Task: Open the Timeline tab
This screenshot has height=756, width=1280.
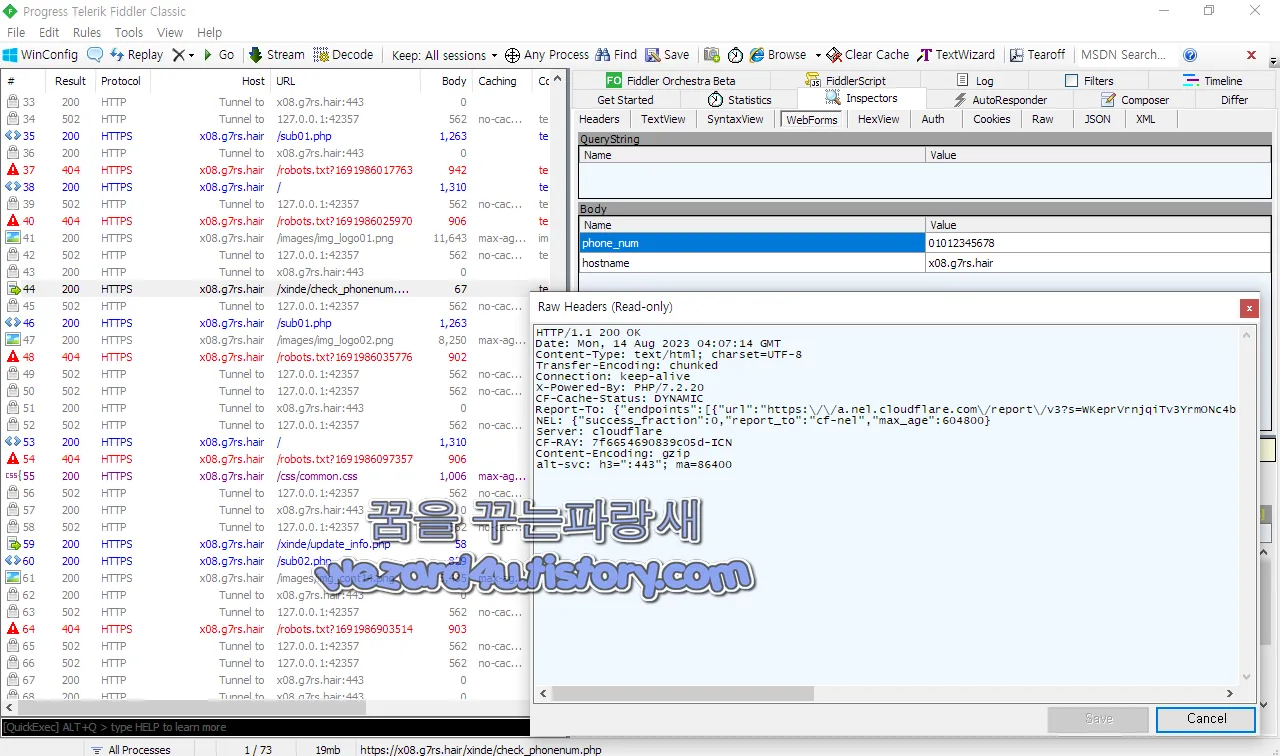Action: pyautogui.click(x=1212, y=81)
